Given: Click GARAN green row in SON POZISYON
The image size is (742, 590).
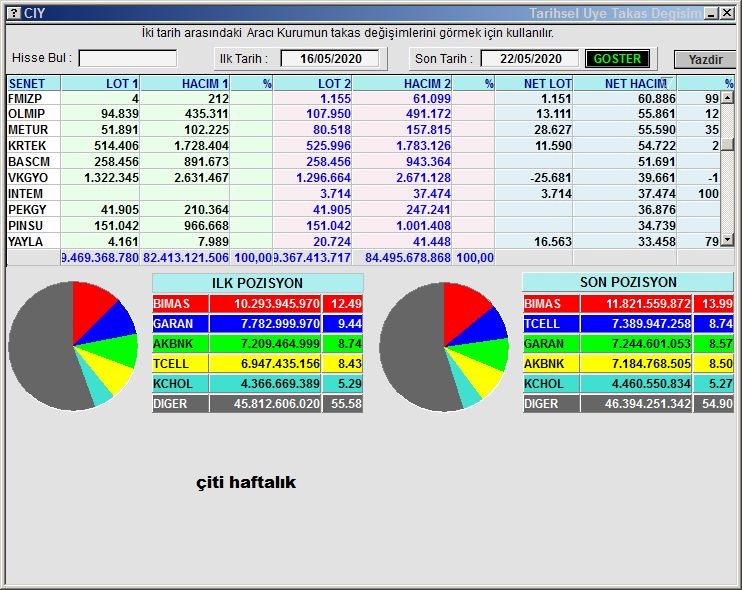Looking at the screenshot, I should coord(628,343).
